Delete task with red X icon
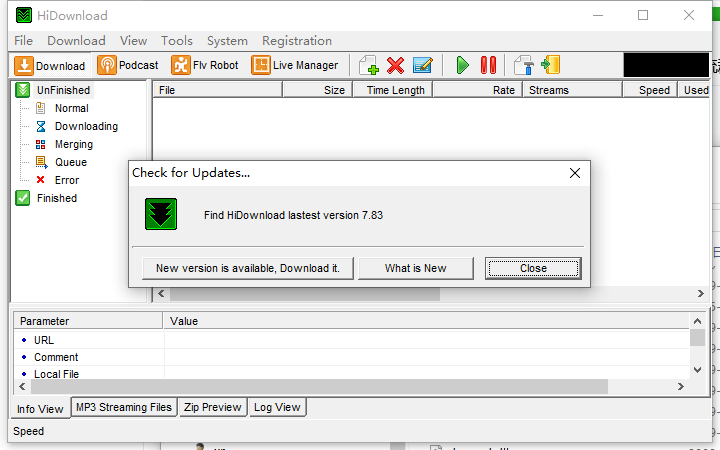Viewport: 720px width, 450px height. click(395, 65)
